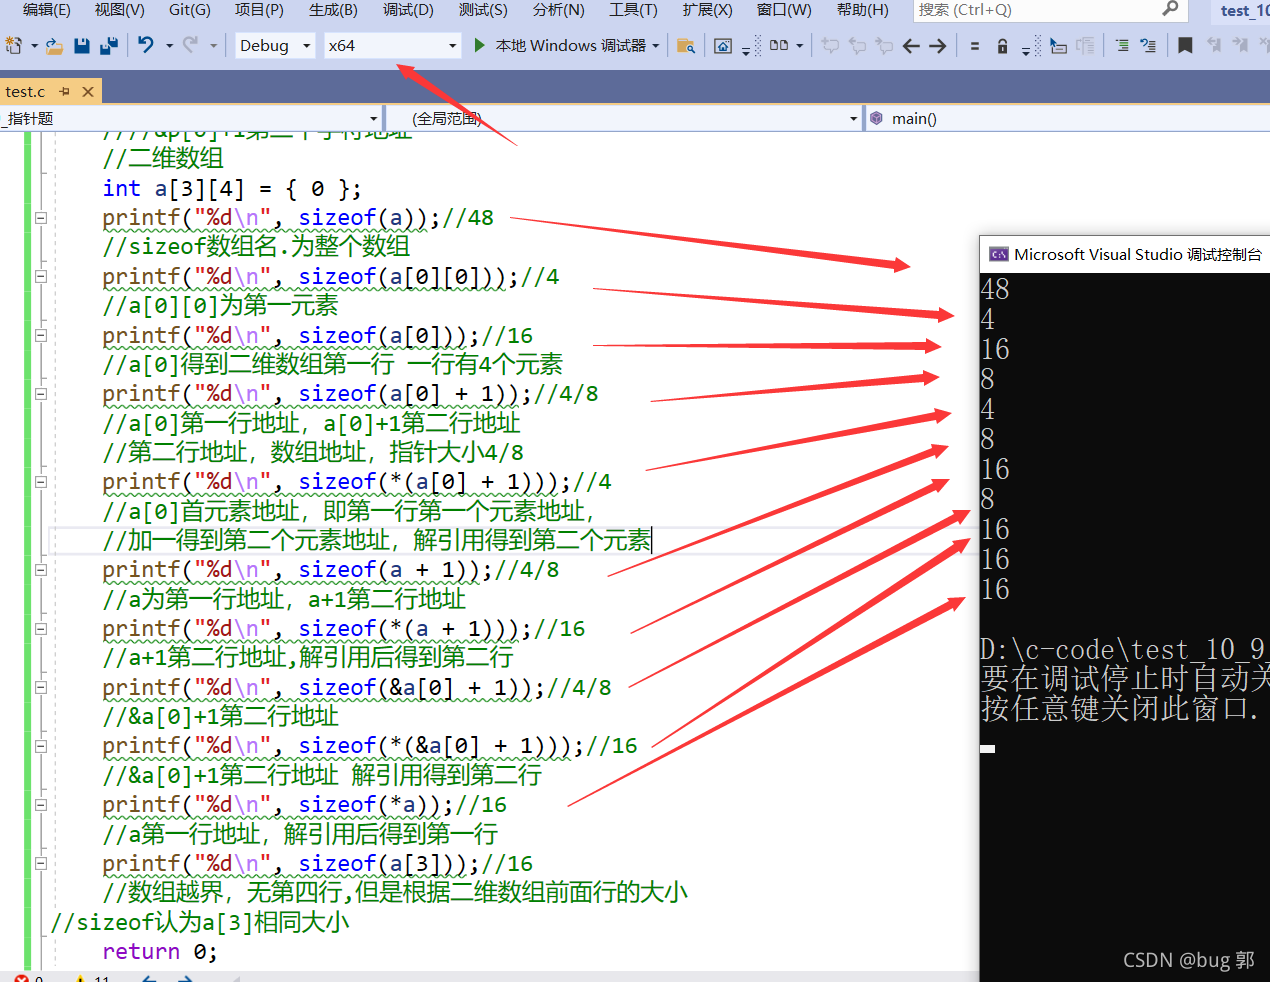1270x982 pixels.
Task: Click the debug console title bar
Action: pyautogui.click(x=1125, y=254)
